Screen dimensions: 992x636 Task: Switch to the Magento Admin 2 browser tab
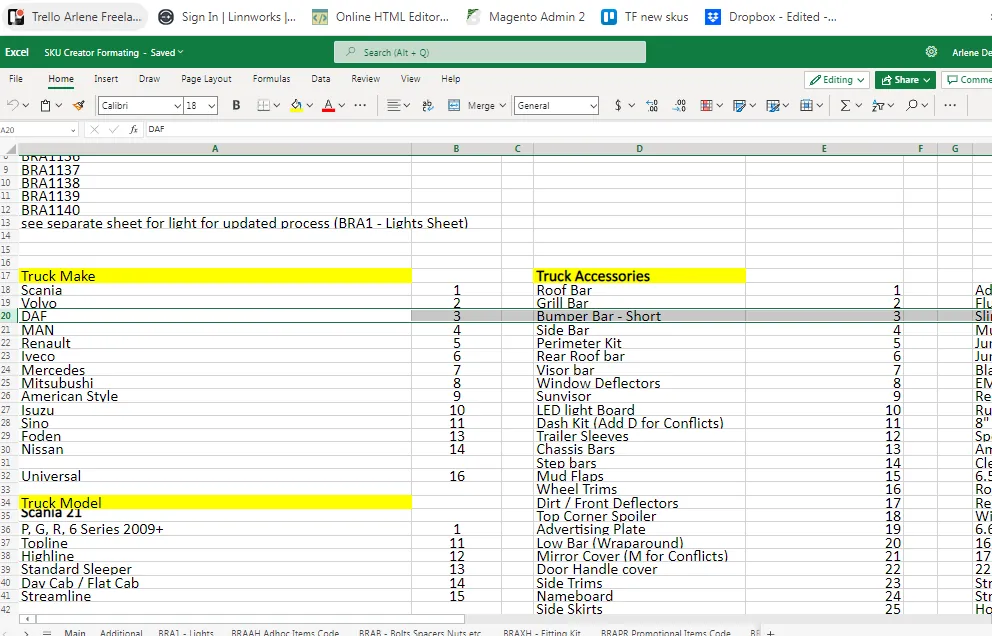[x=524, y=17]
